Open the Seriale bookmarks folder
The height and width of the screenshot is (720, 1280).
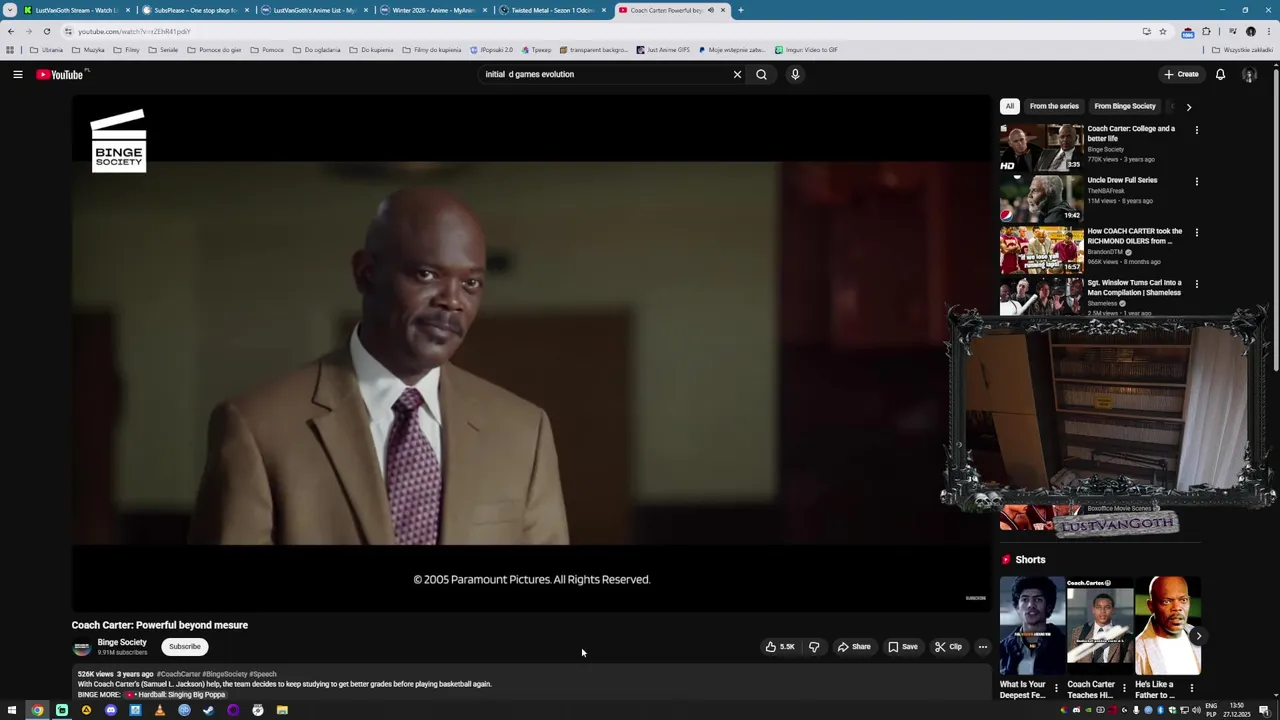pos(163,50)
